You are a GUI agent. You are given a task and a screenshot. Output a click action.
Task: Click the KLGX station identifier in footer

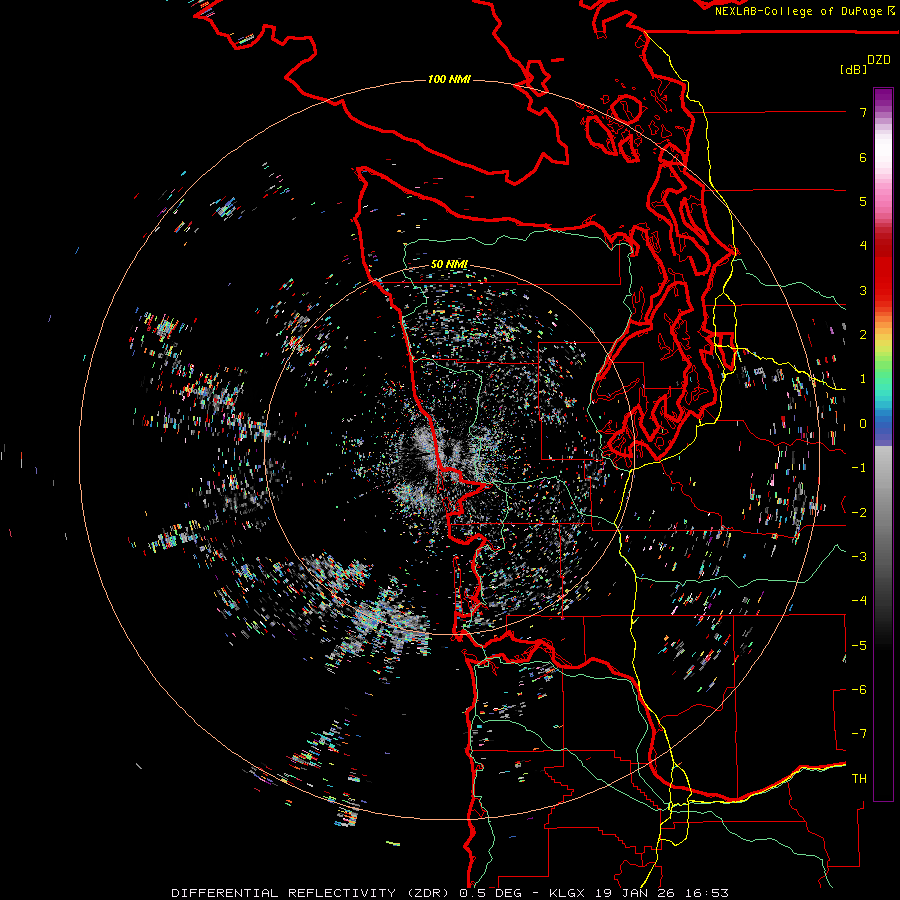pyautogui.click(x=569, y=893)
